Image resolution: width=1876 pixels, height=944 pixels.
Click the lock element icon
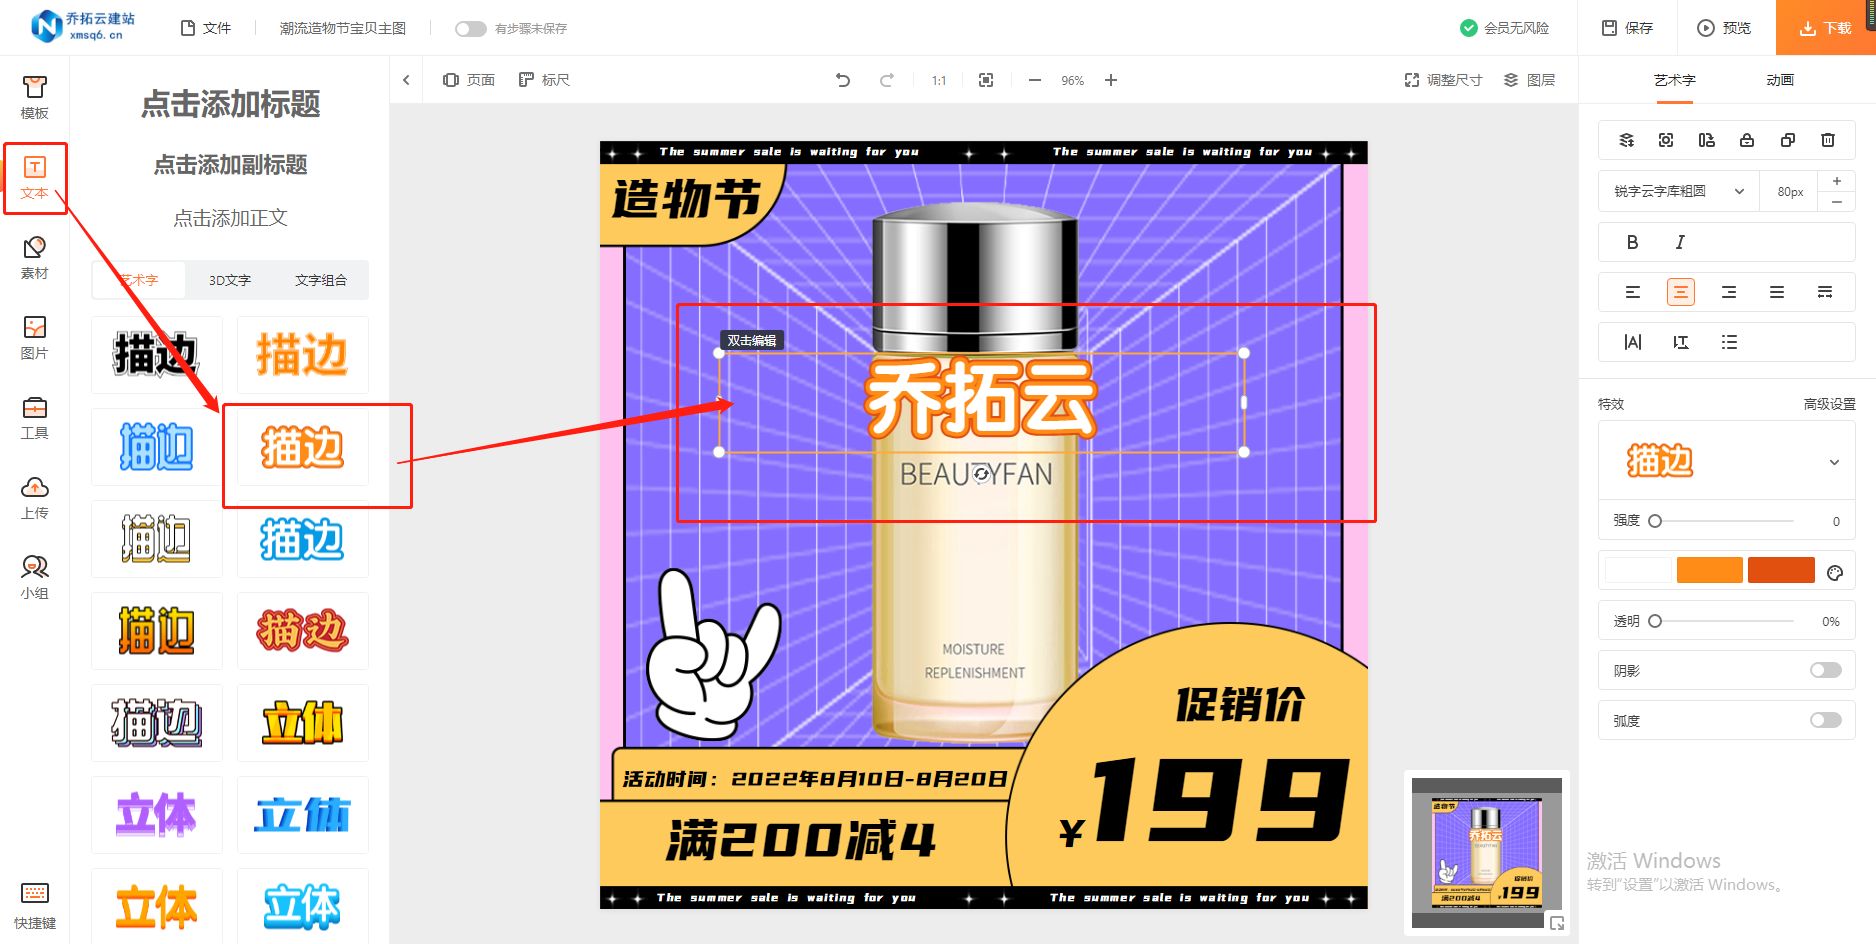pos(1747,140)
